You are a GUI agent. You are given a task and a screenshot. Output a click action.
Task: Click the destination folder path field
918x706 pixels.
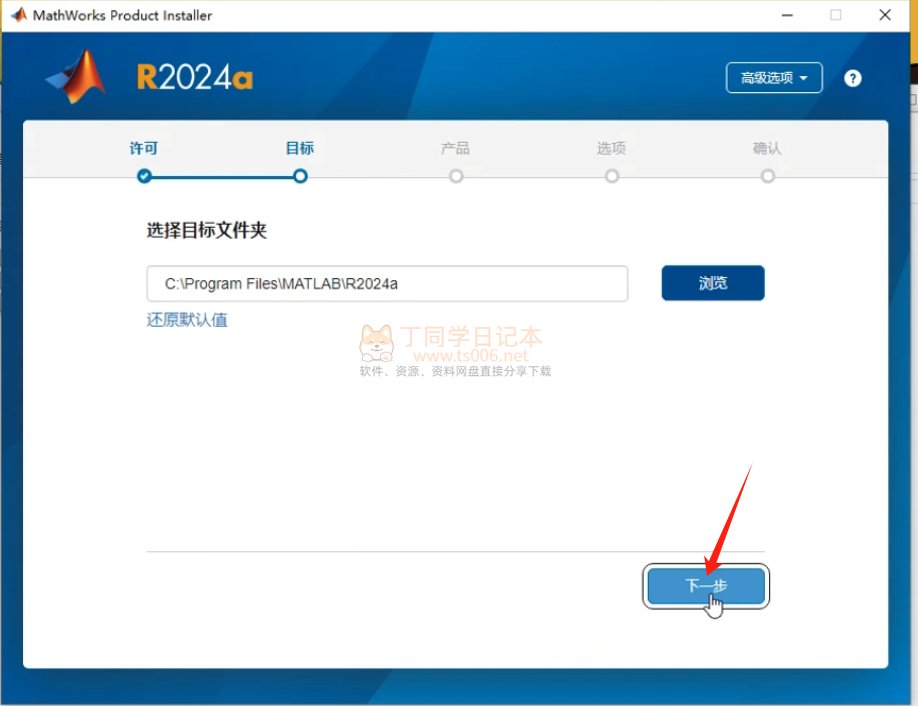click(x=387, y=283)
